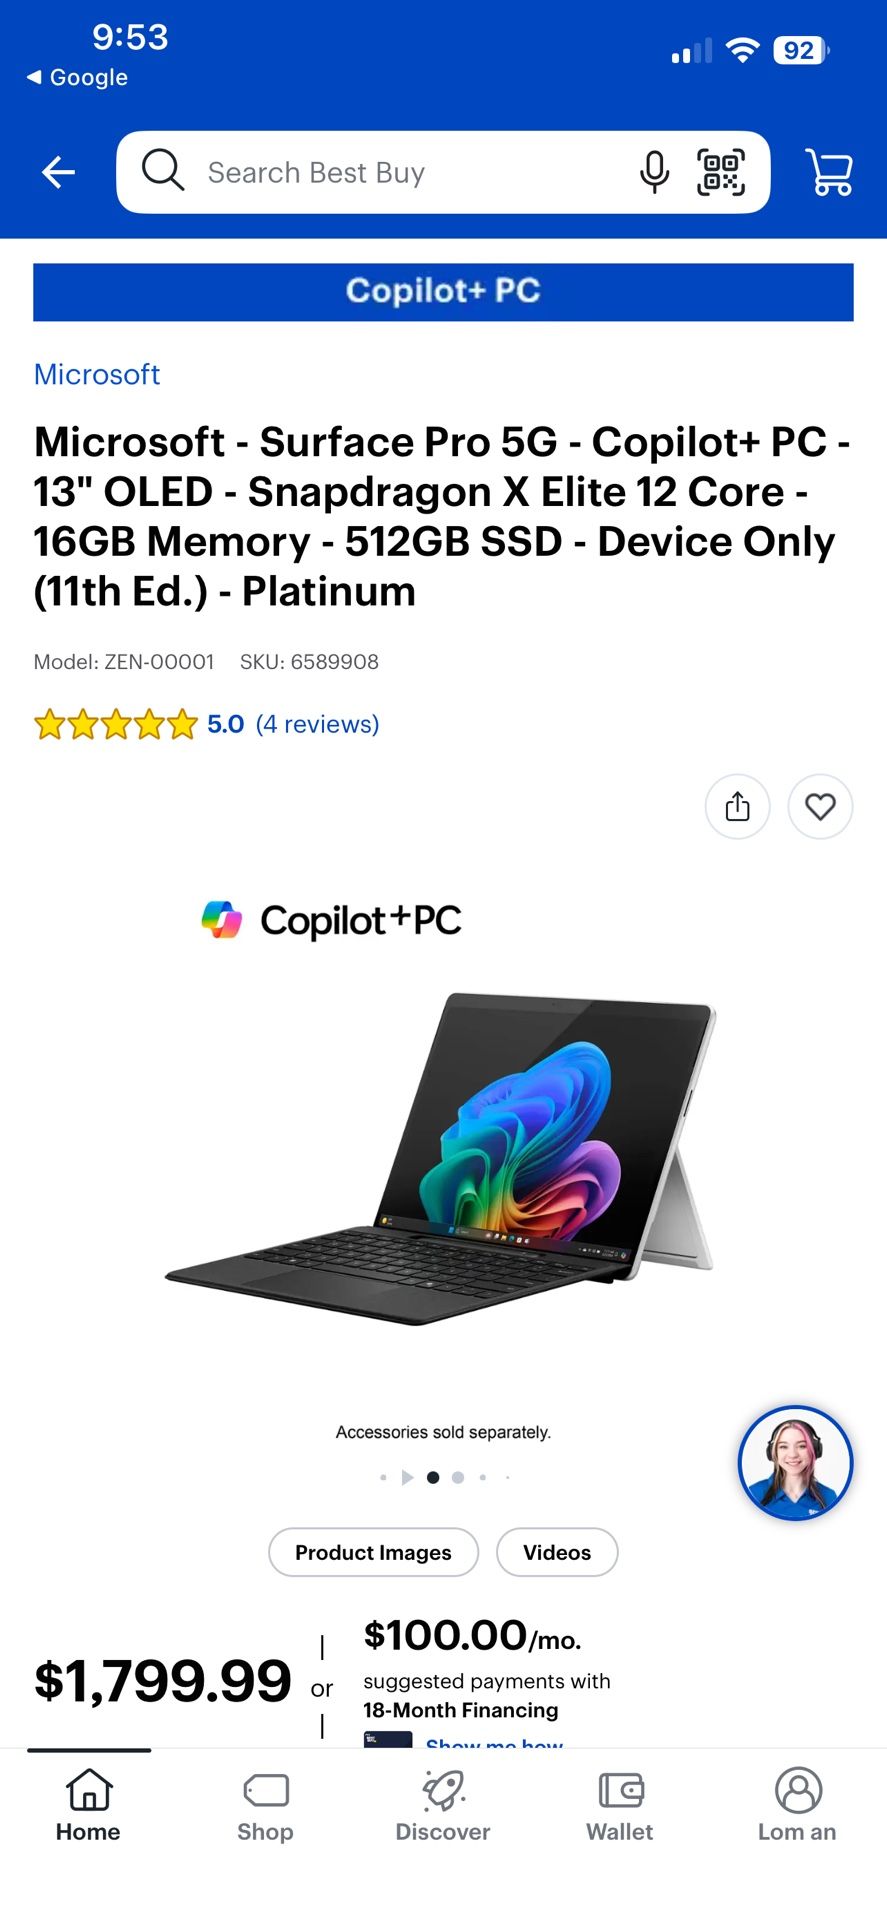Switch to the Shop tab
887x1920 pixels.
[265, 1806]
